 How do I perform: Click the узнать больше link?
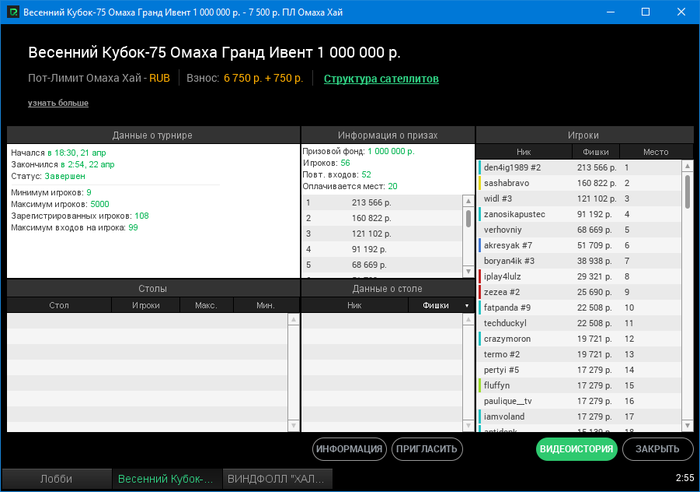pos(58,103)
